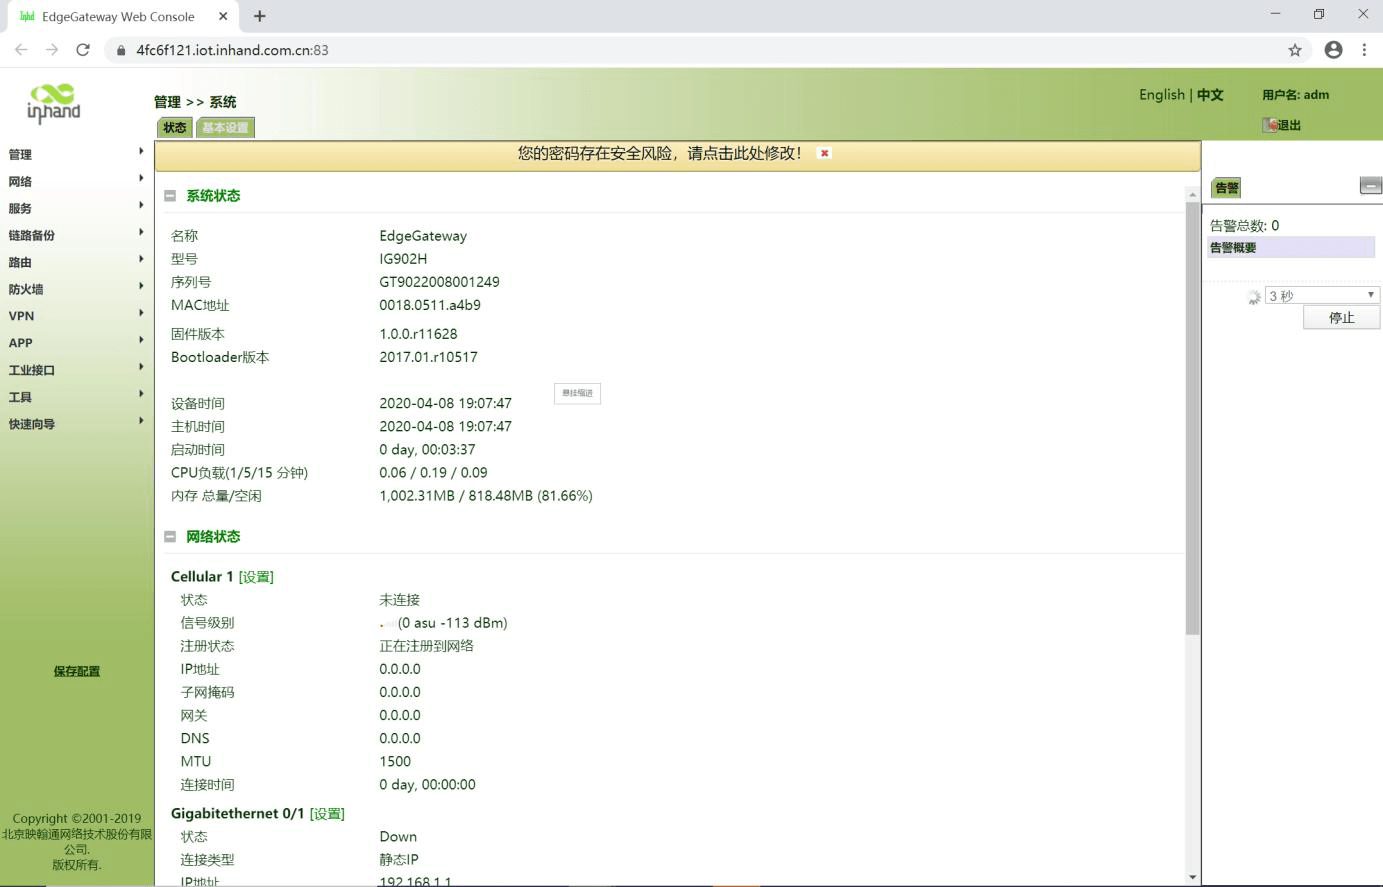Select model value IG902H
The height and width of the screenshot is (887, 1383).
[403, 259]
